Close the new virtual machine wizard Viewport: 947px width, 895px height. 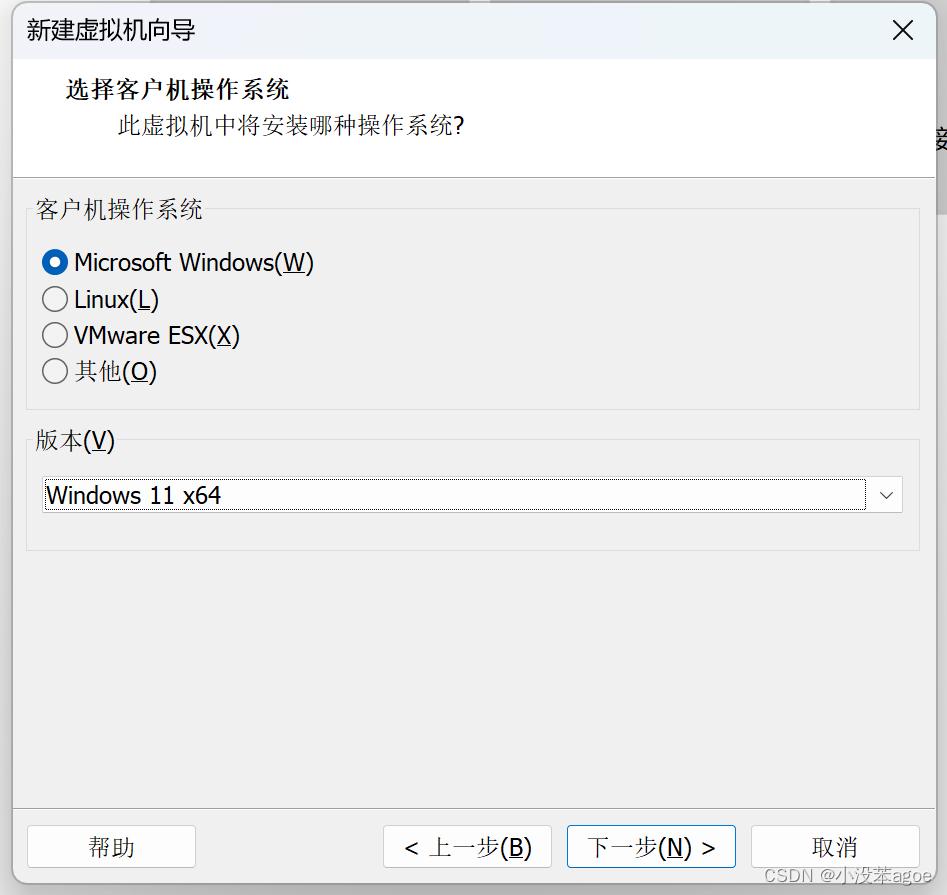click(x=902, y=30)
